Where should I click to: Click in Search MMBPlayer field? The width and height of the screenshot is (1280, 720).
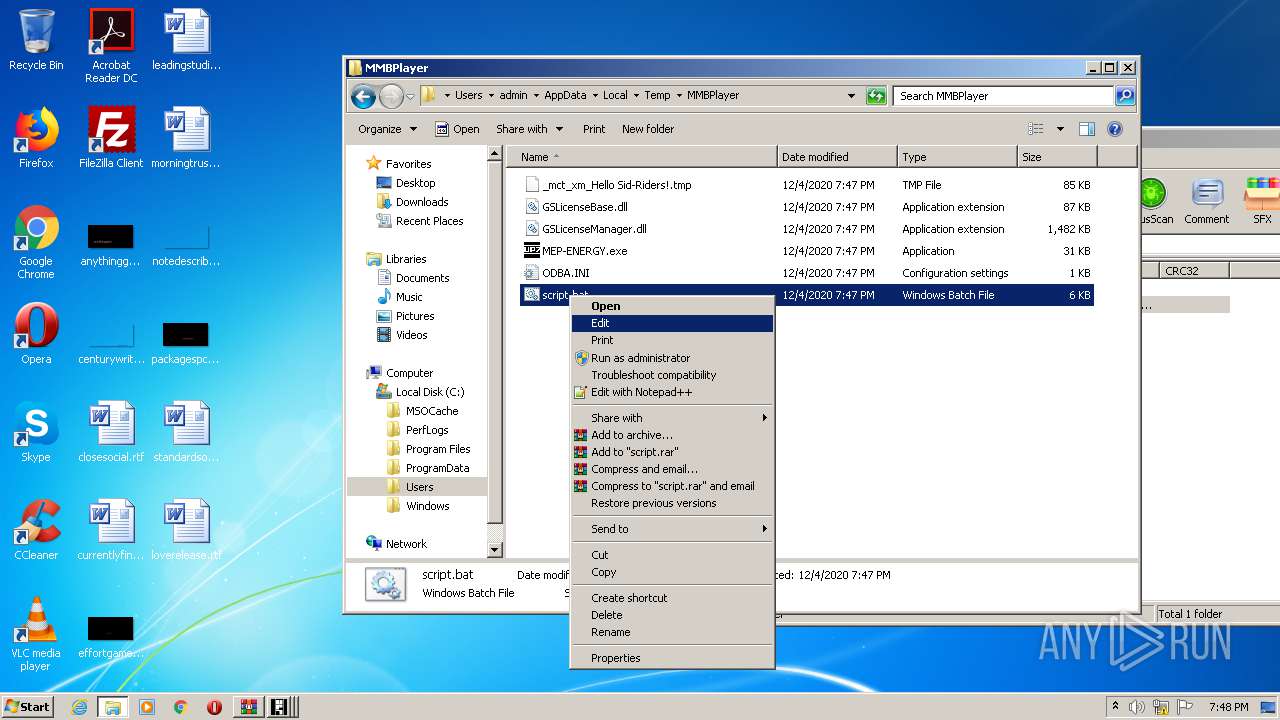click(x=1003, y=96)
